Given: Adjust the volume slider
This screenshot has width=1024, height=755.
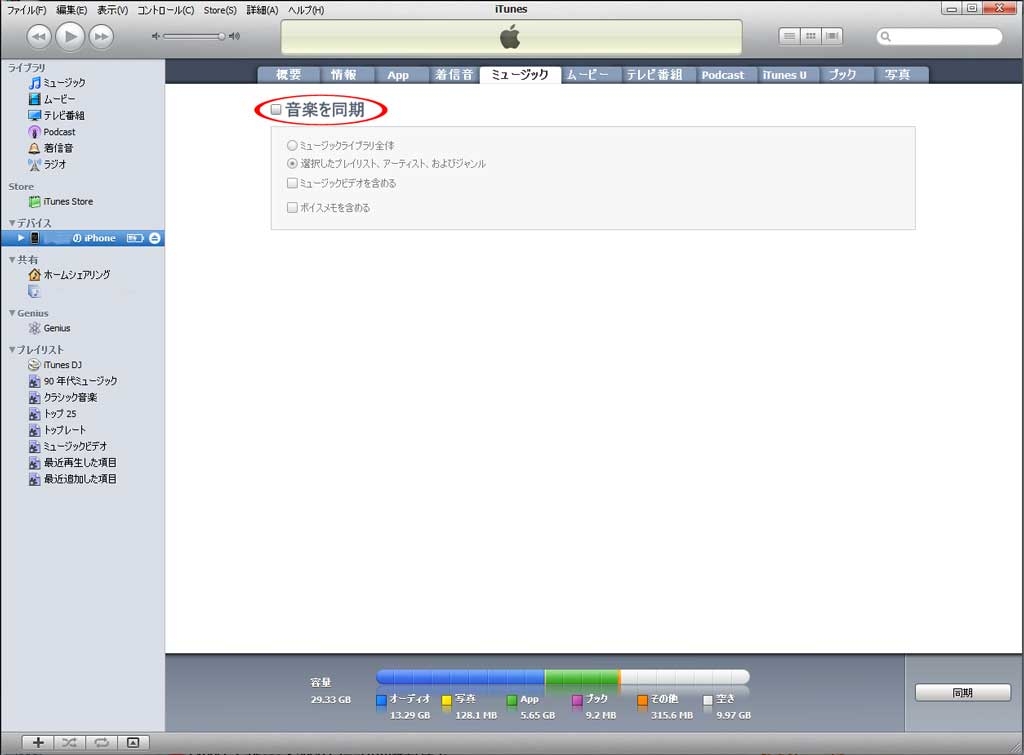Looking at the screenshot, I should 193,36.
